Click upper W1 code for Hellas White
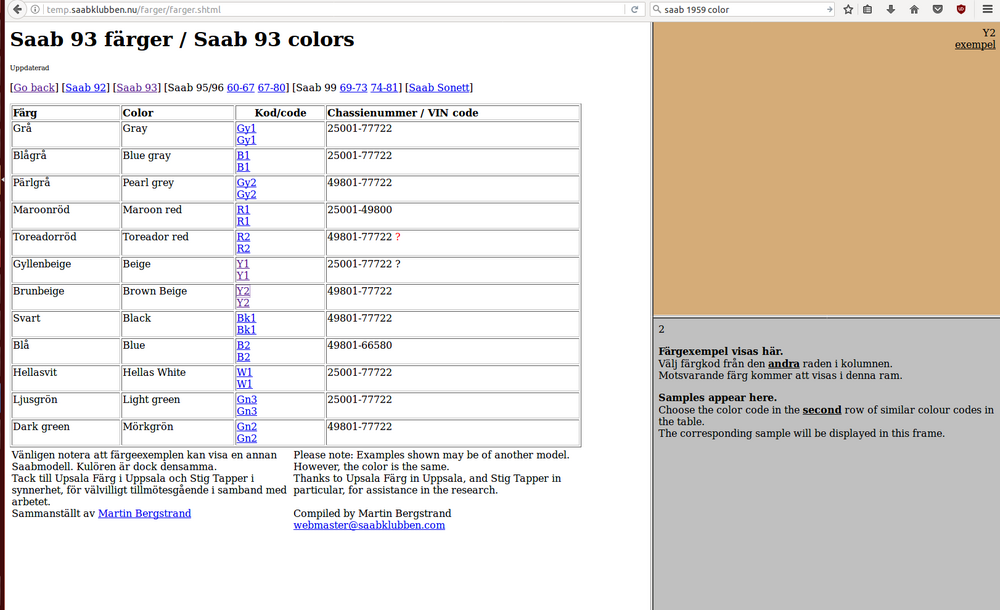 (x=244, y=372)
